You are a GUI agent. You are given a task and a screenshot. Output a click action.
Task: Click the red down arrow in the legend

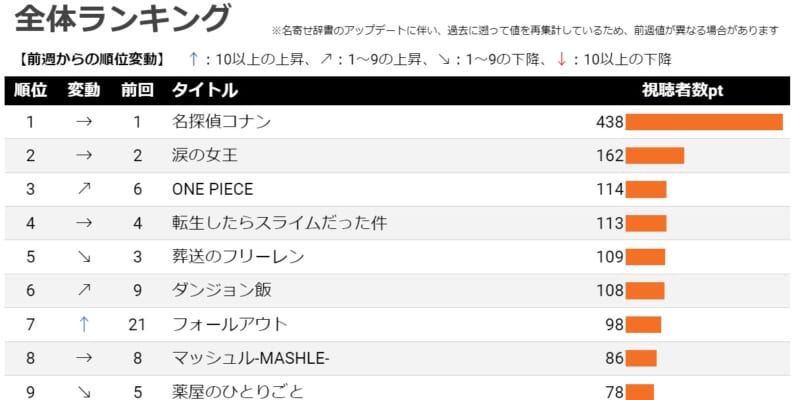coord(562,60)
